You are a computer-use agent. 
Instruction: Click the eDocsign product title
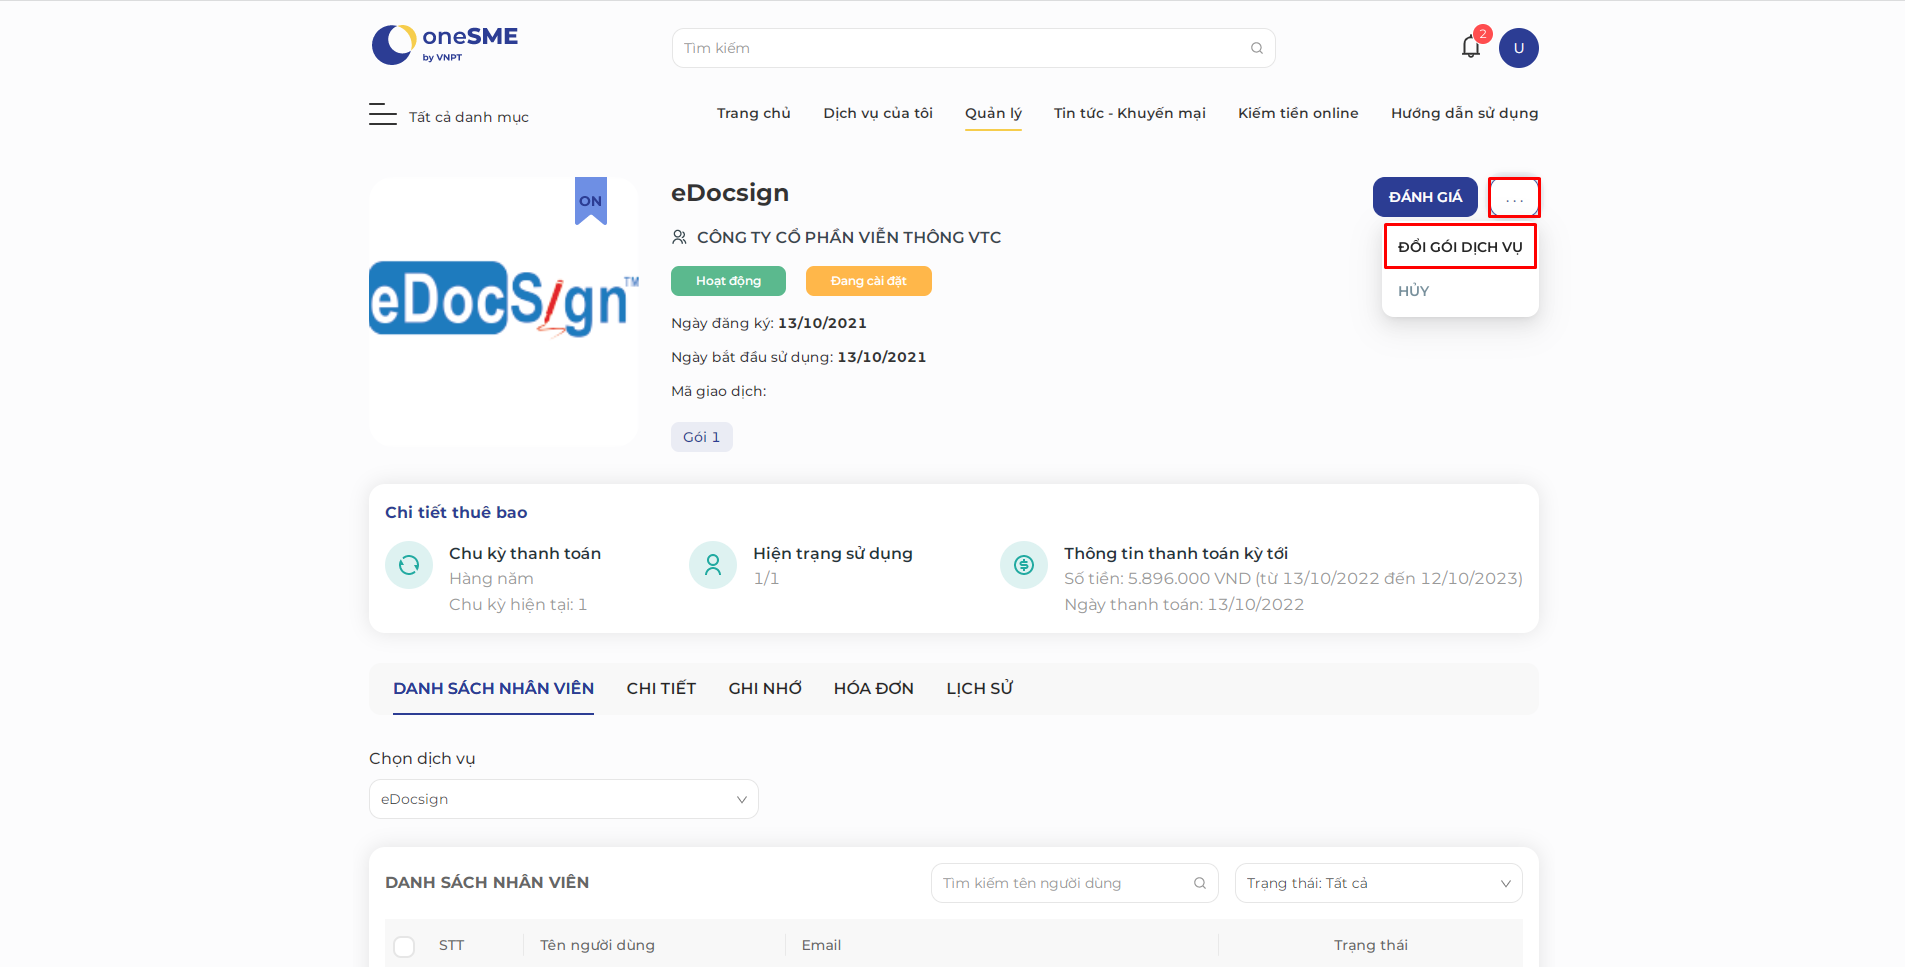point(730,193)
